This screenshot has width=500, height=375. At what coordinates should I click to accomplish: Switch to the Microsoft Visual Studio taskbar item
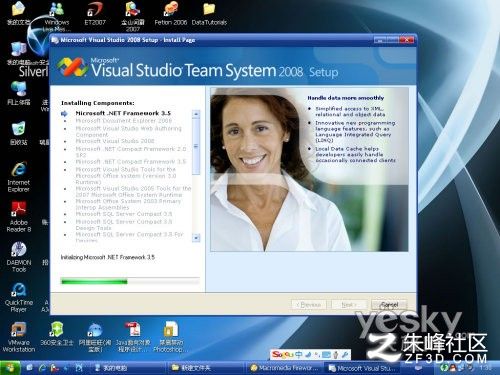pyautogui.click(x=363, y=368)
